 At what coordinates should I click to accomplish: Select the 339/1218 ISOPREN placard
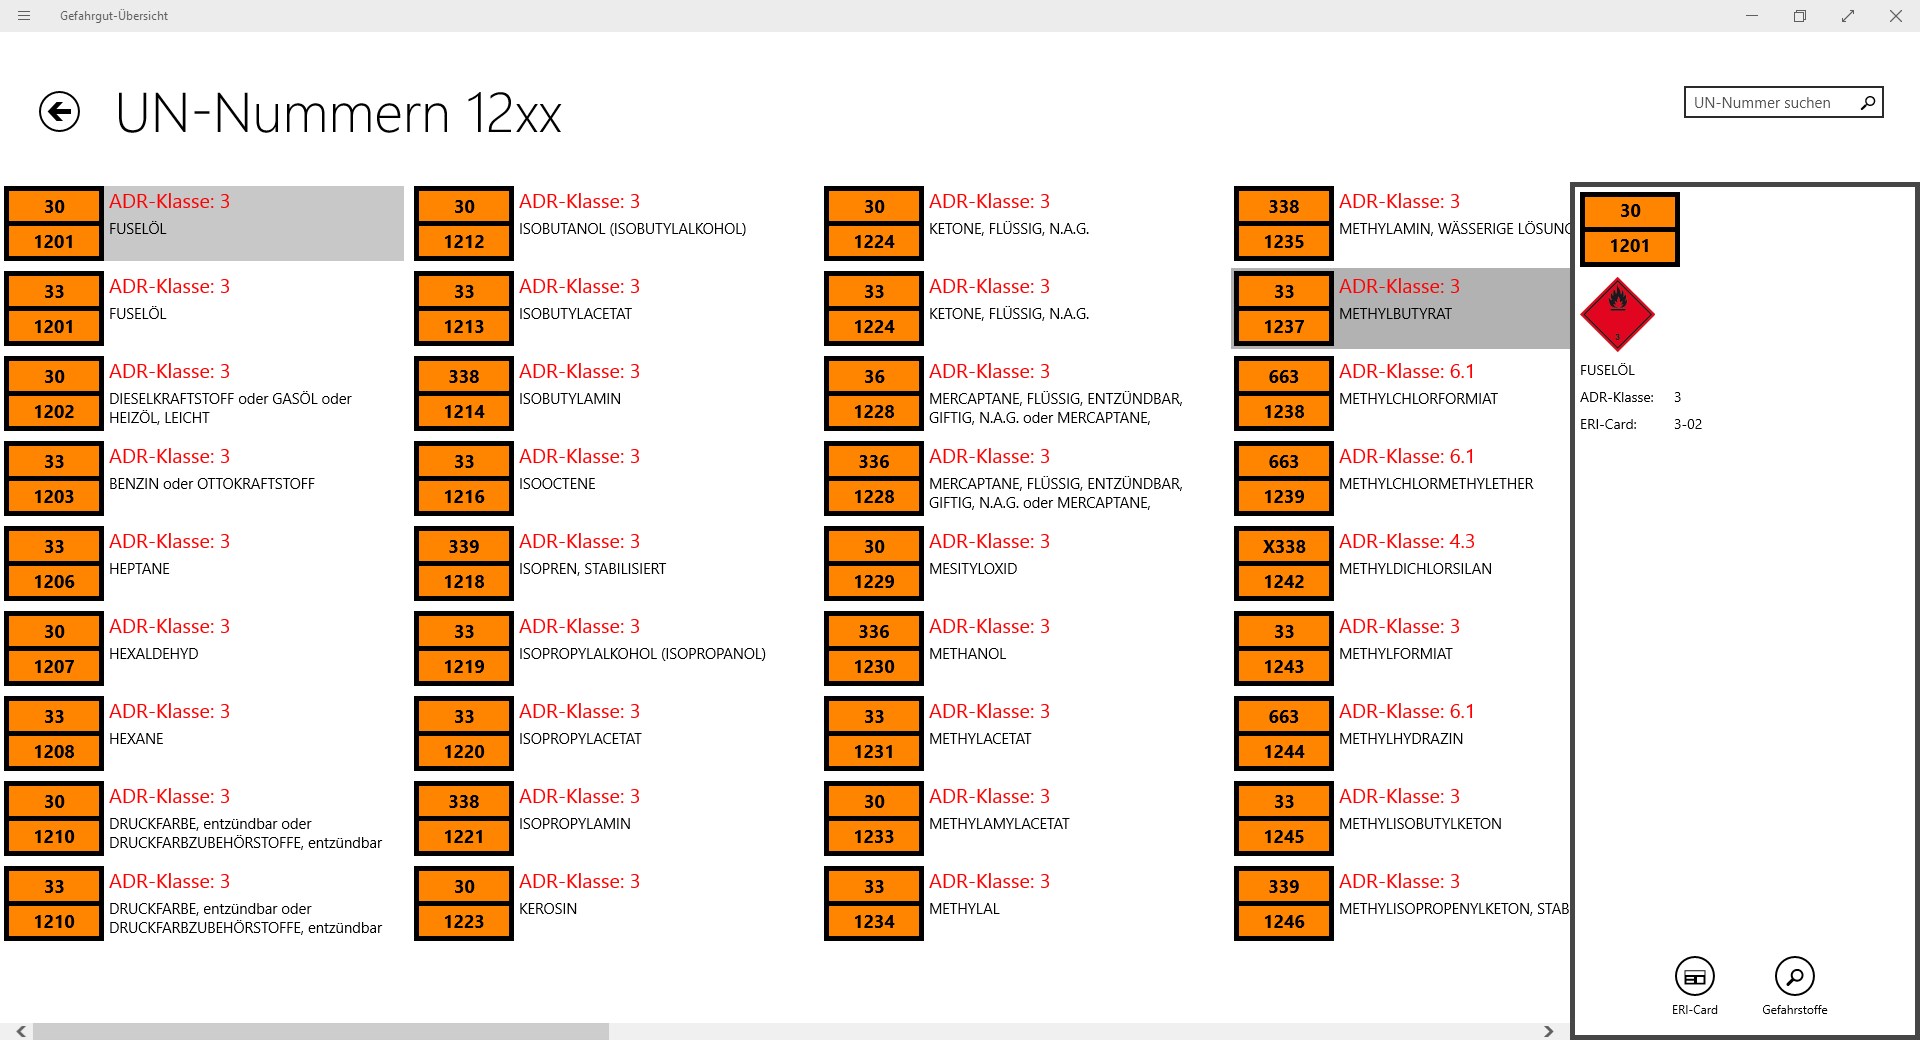[x=464, y=564]
